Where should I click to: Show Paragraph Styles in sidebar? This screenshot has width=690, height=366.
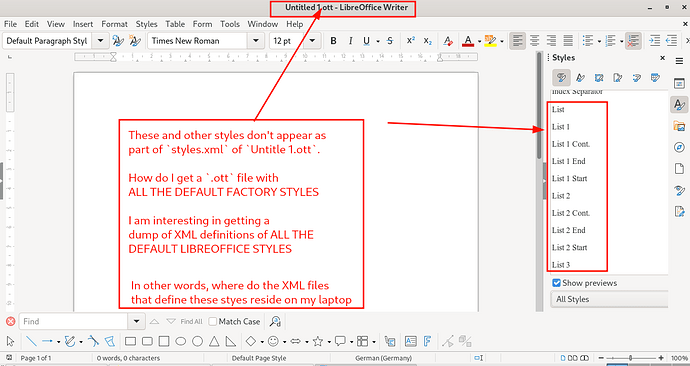pyautogui.click(x=561, y=78)
